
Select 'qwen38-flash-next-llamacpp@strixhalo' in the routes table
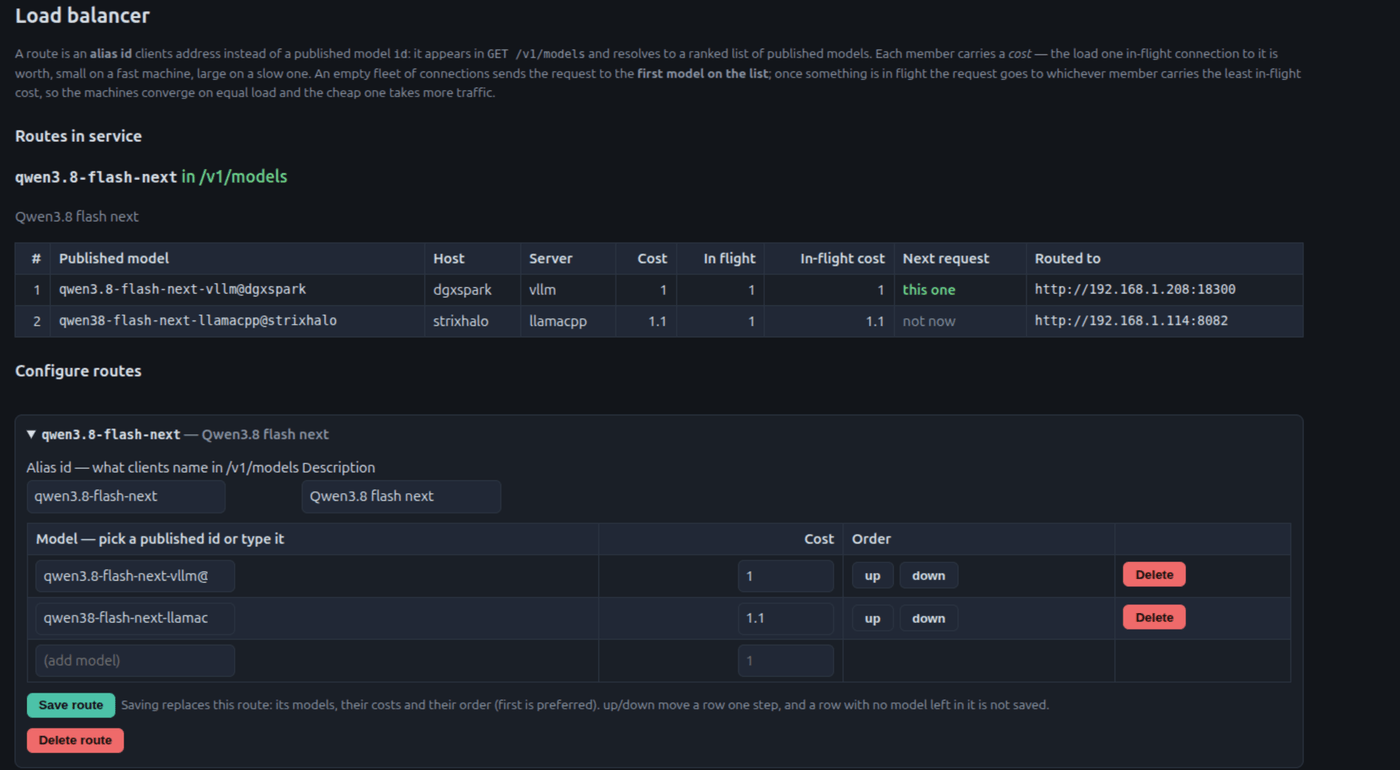pyautogui.click(x=198, y=321)
